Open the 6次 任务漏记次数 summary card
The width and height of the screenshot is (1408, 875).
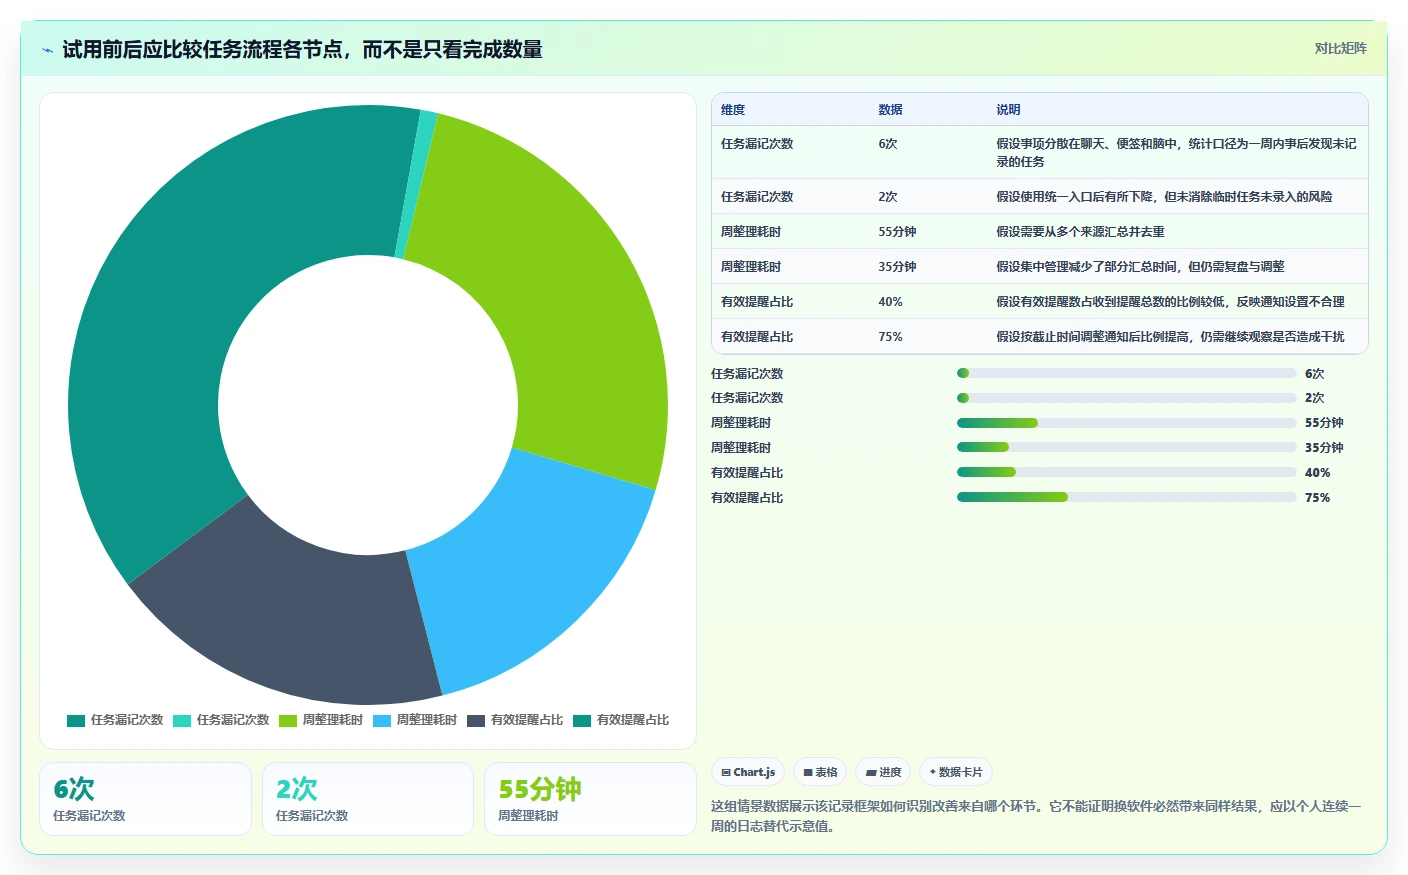[x=145, y=799]
